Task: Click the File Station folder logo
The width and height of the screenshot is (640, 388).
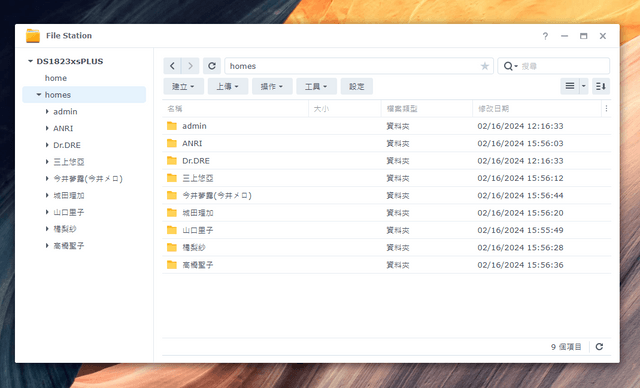Action: click(33, 35)
